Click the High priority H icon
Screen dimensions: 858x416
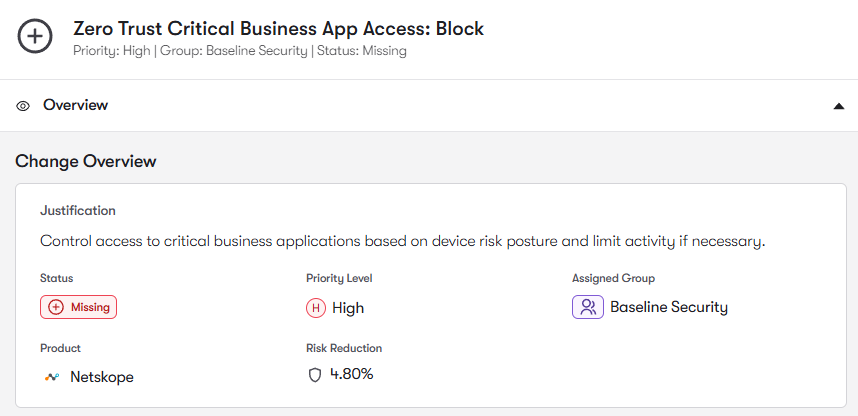point(316,308)
